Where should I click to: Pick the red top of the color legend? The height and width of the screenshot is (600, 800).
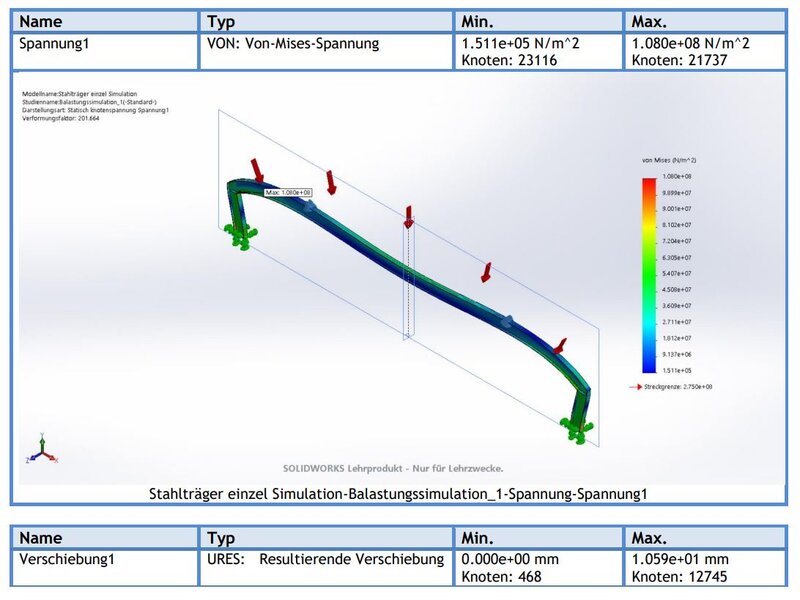pos(648,182)
